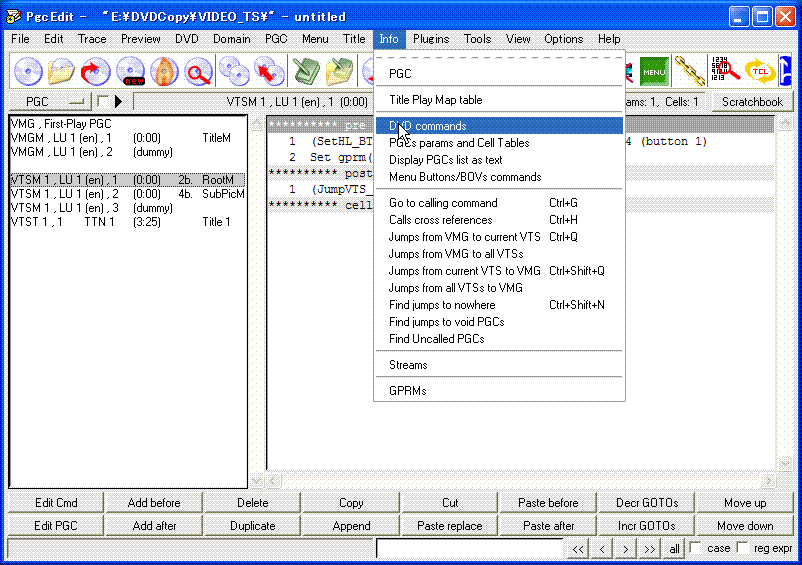Select 'GPRMs' in Info menu
This screenshot has height=565, width=802.
click(x=499, y=391)
